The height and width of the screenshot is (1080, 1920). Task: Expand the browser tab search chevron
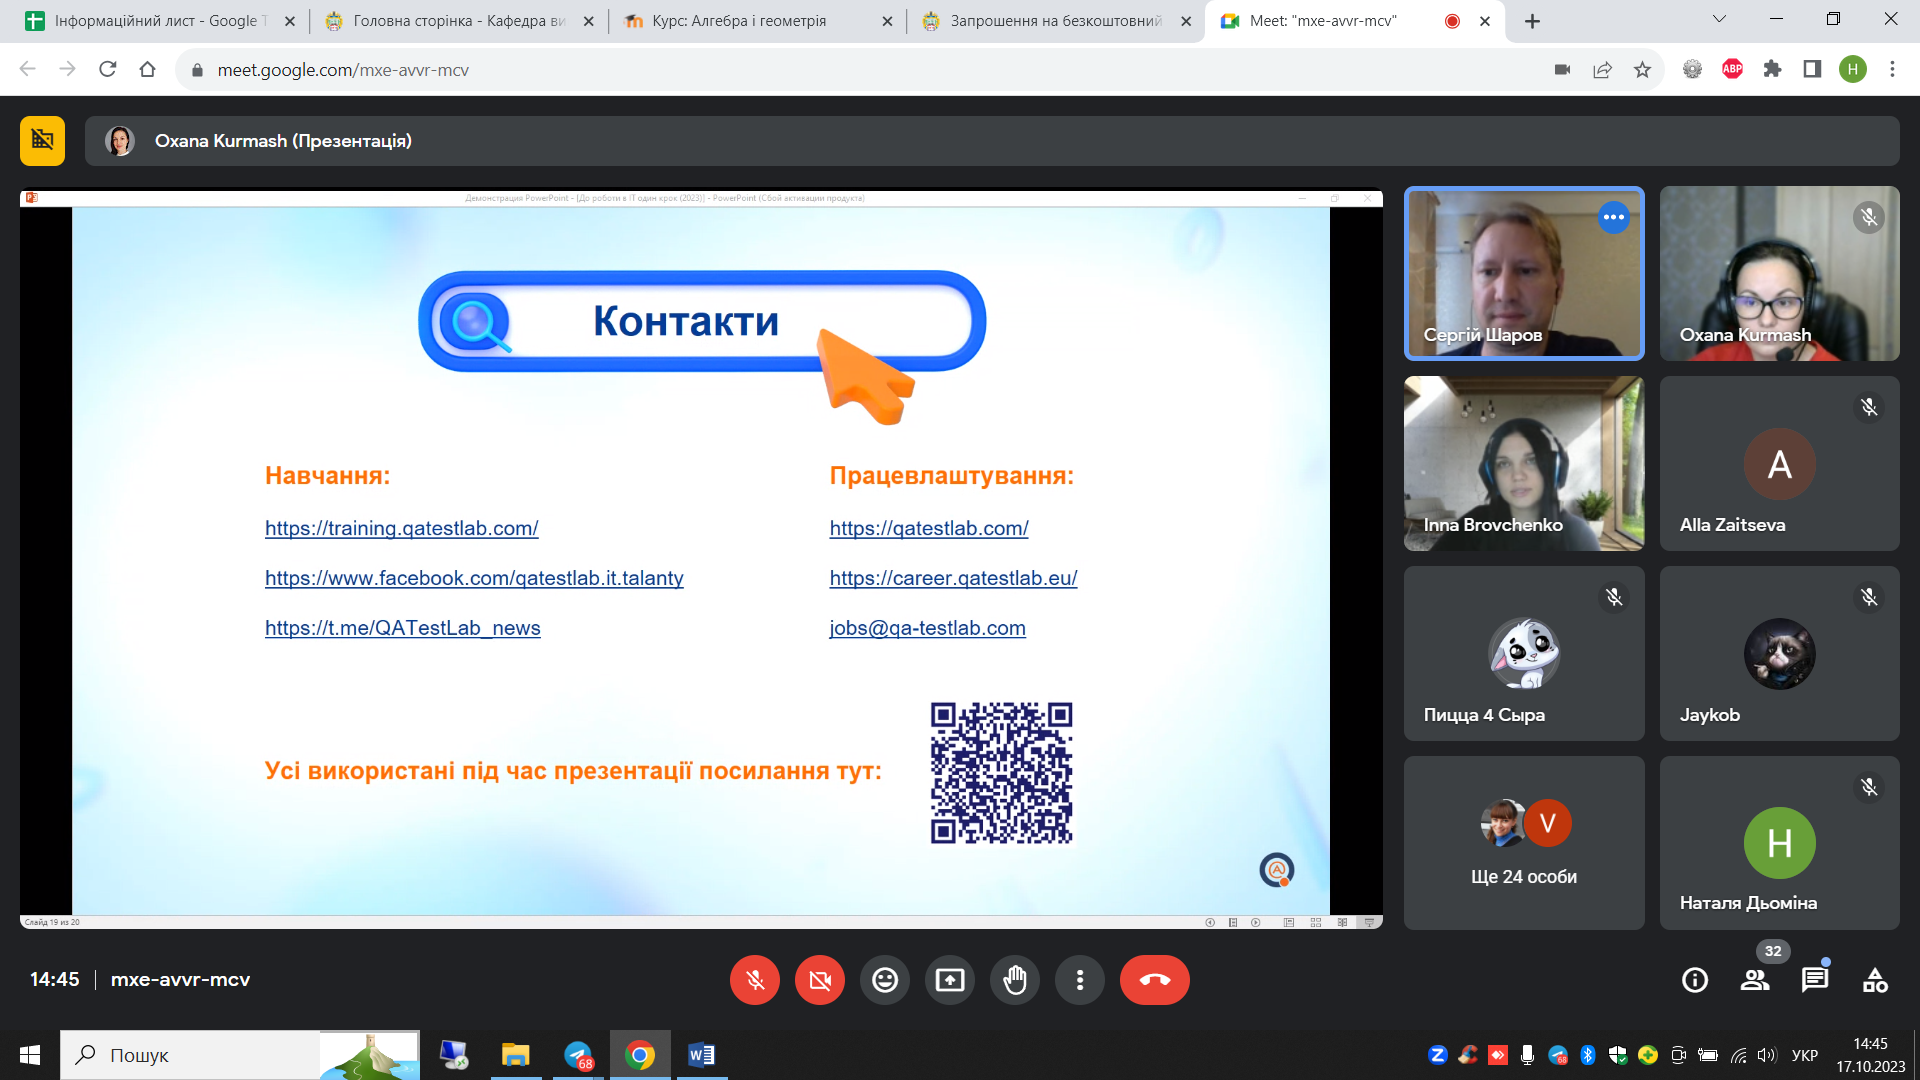pyautogui.click(x=1719, y=19)
